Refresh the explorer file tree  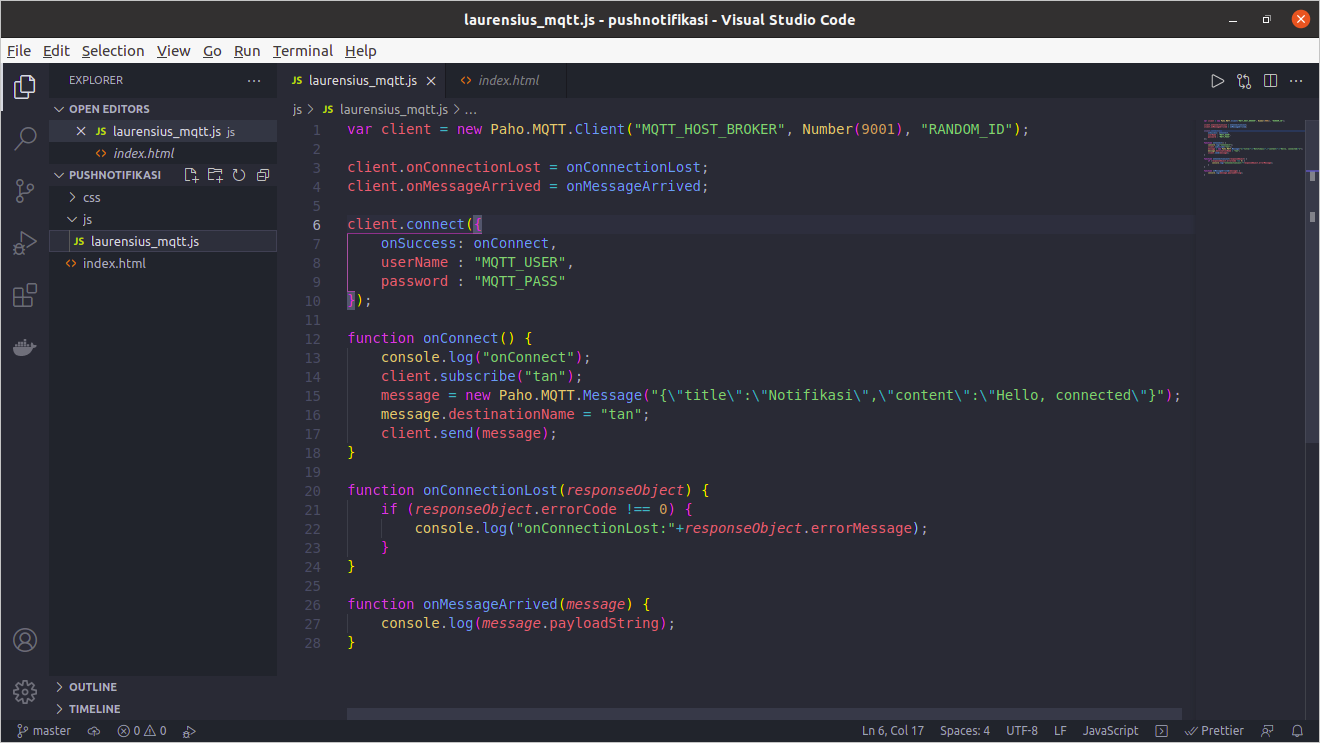[x=239, y=175]
